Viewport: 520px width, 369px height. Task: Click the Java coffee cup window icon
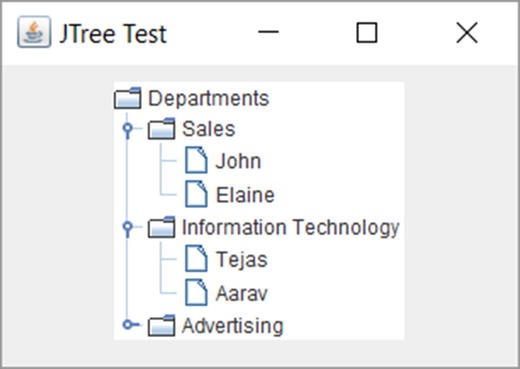click(34, 32)
